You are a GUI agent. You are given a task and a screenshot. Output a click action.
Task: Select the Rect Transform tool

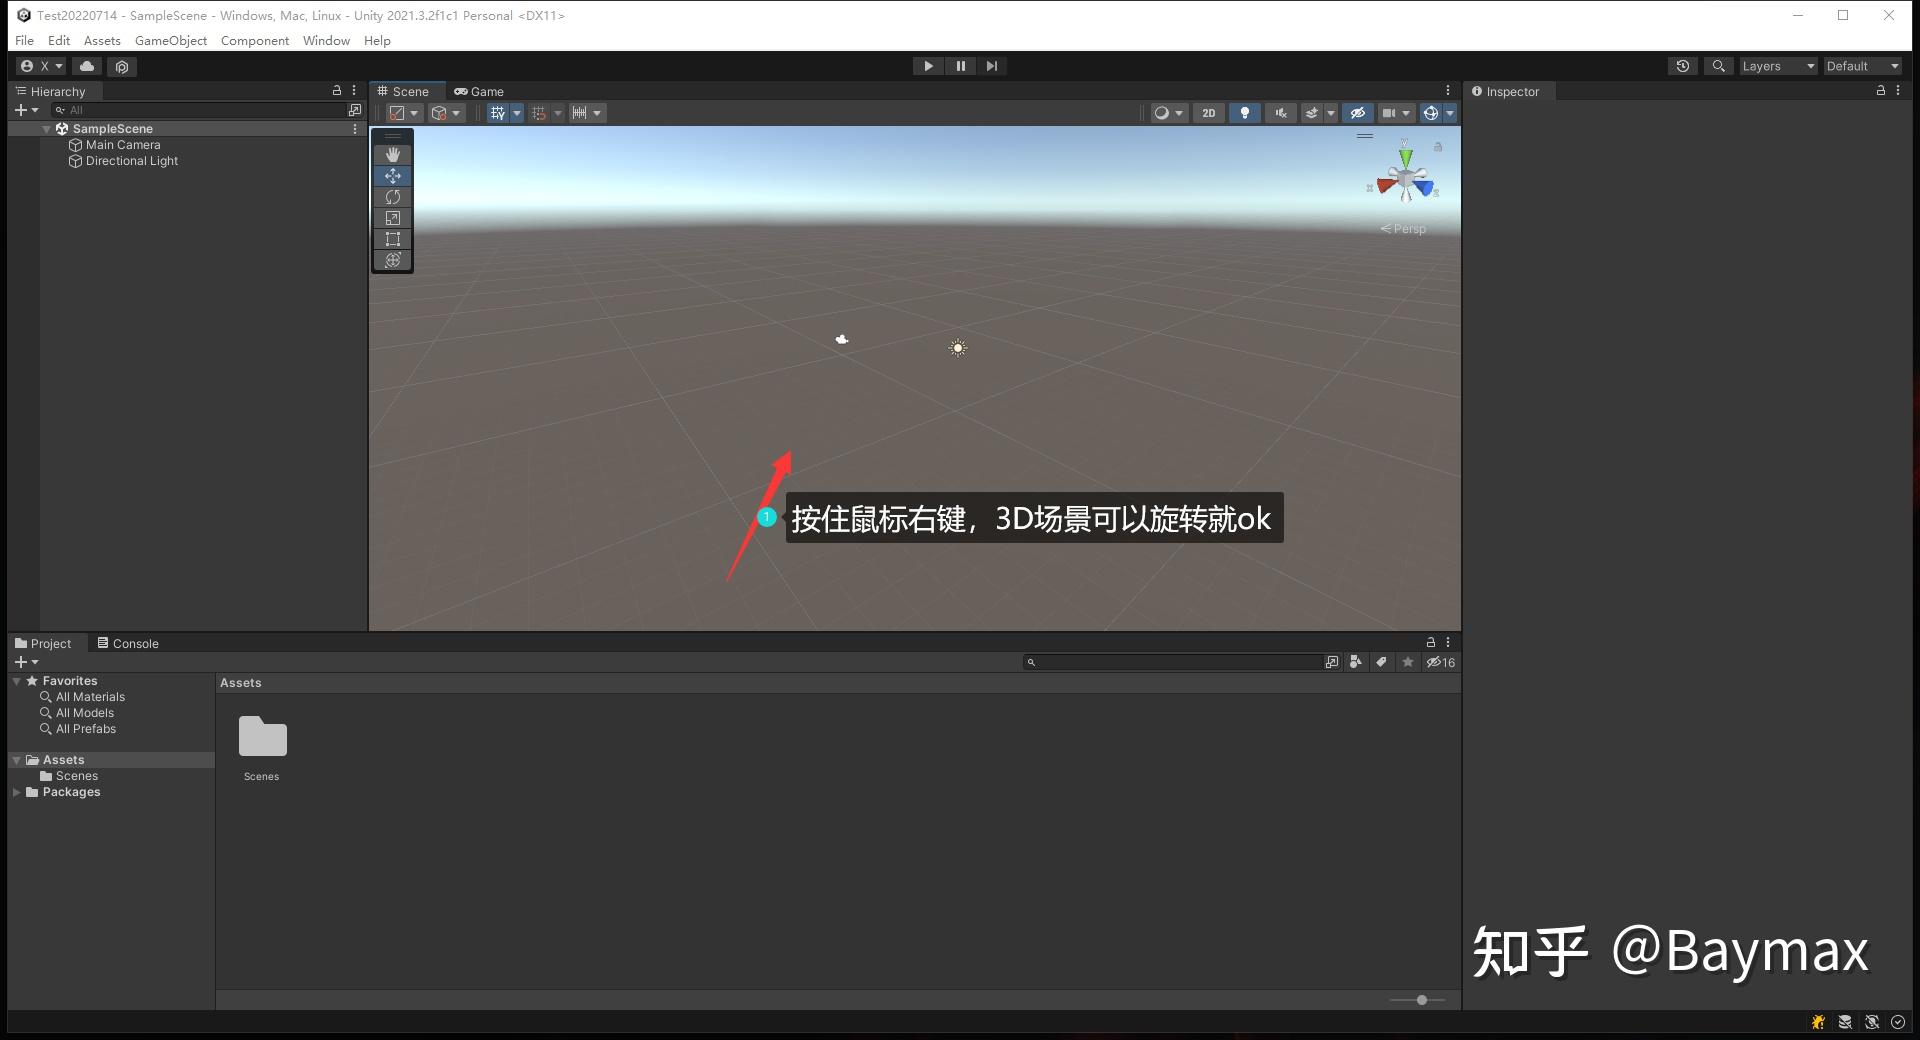tap(392, 239)
